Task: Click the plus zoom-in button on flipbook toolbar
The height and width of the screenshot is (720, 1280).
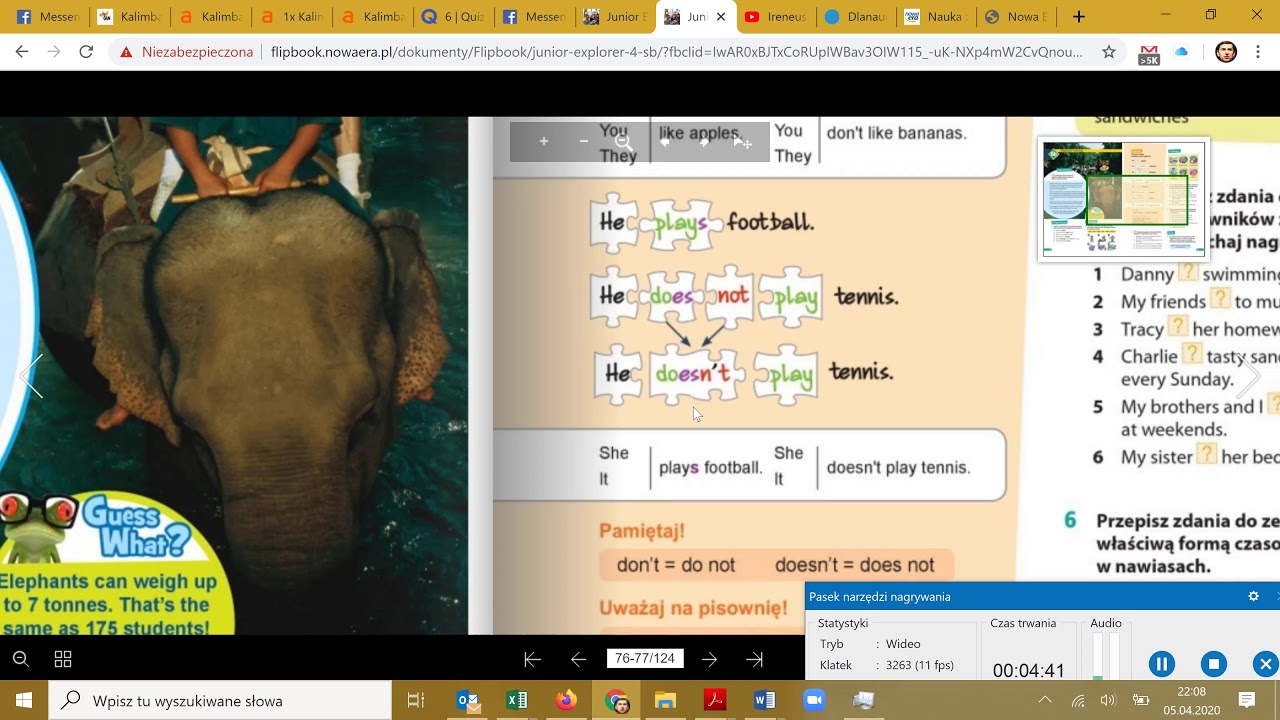Action: pos(544,142)
